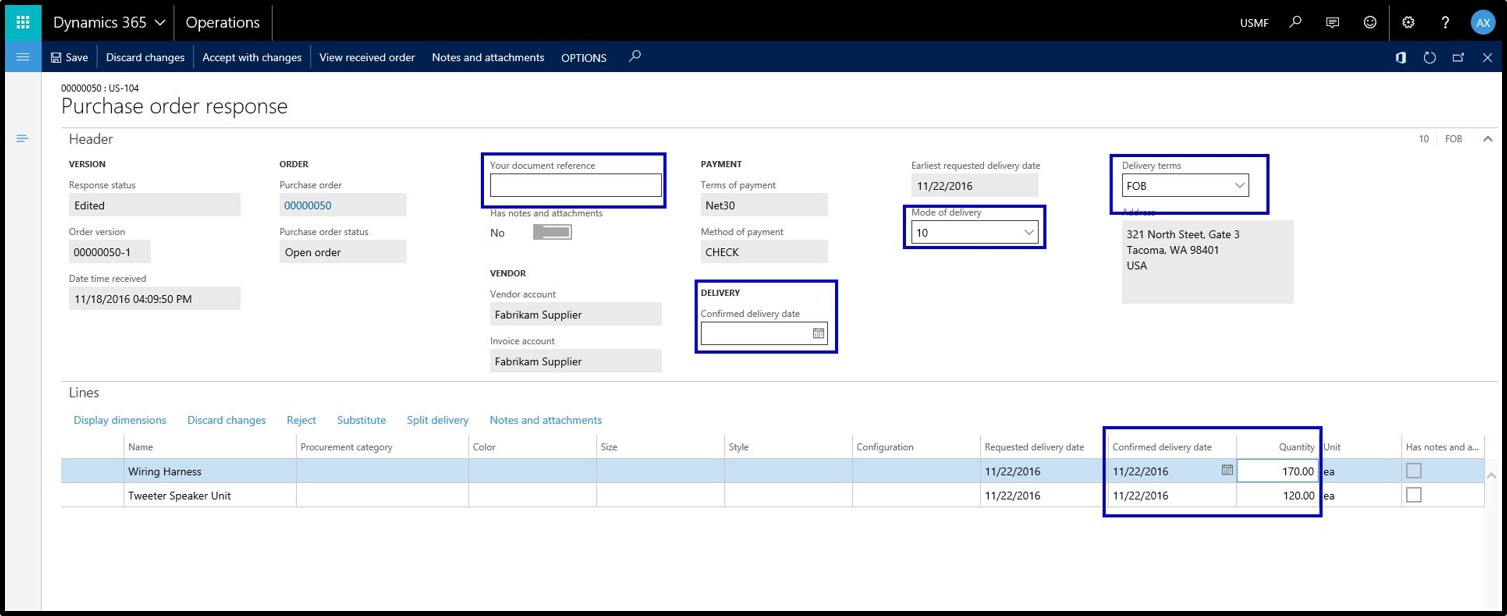Expand the Delivery terms dropdown
This screenshot has width=1507, height=616.
click(1239, 186)
